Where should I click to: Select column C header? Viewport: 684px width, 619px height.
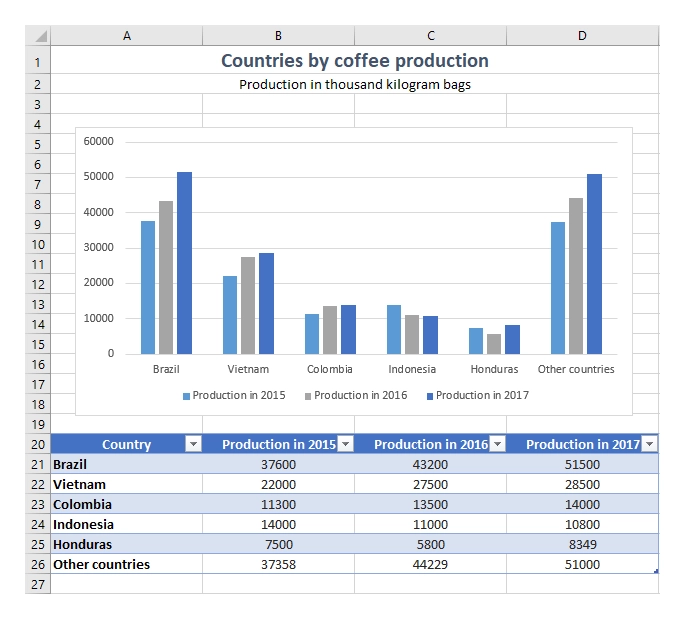[431, 35]
